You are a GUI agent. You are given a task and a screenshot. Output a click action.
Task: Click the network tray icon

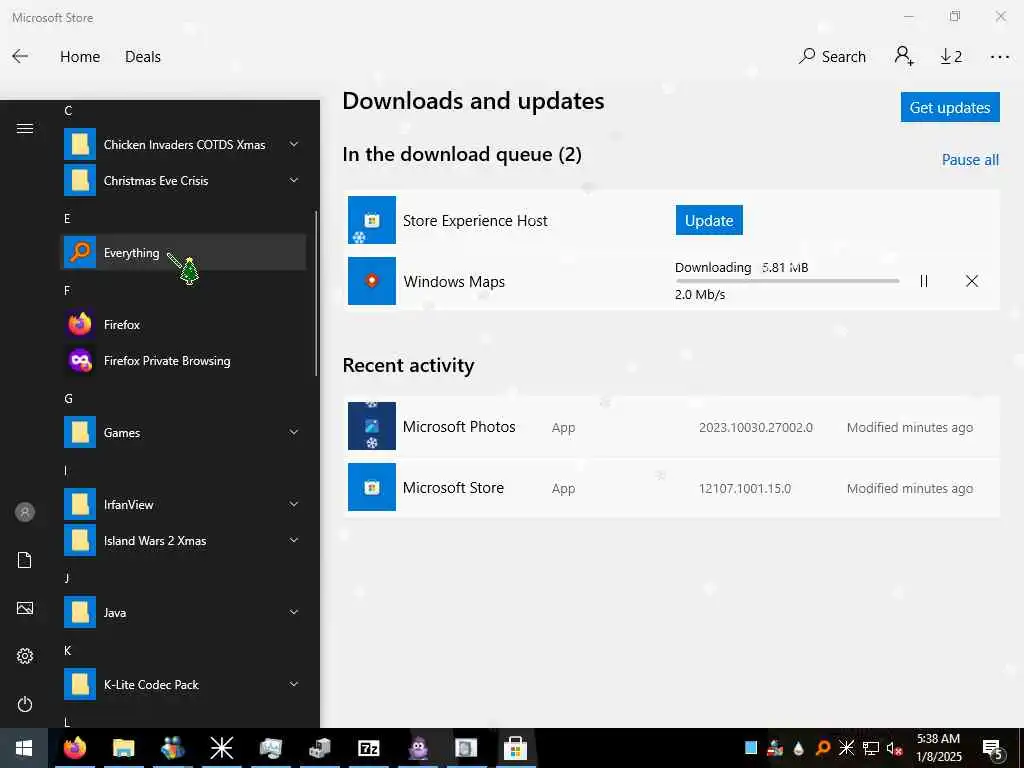tap(871, 748)
